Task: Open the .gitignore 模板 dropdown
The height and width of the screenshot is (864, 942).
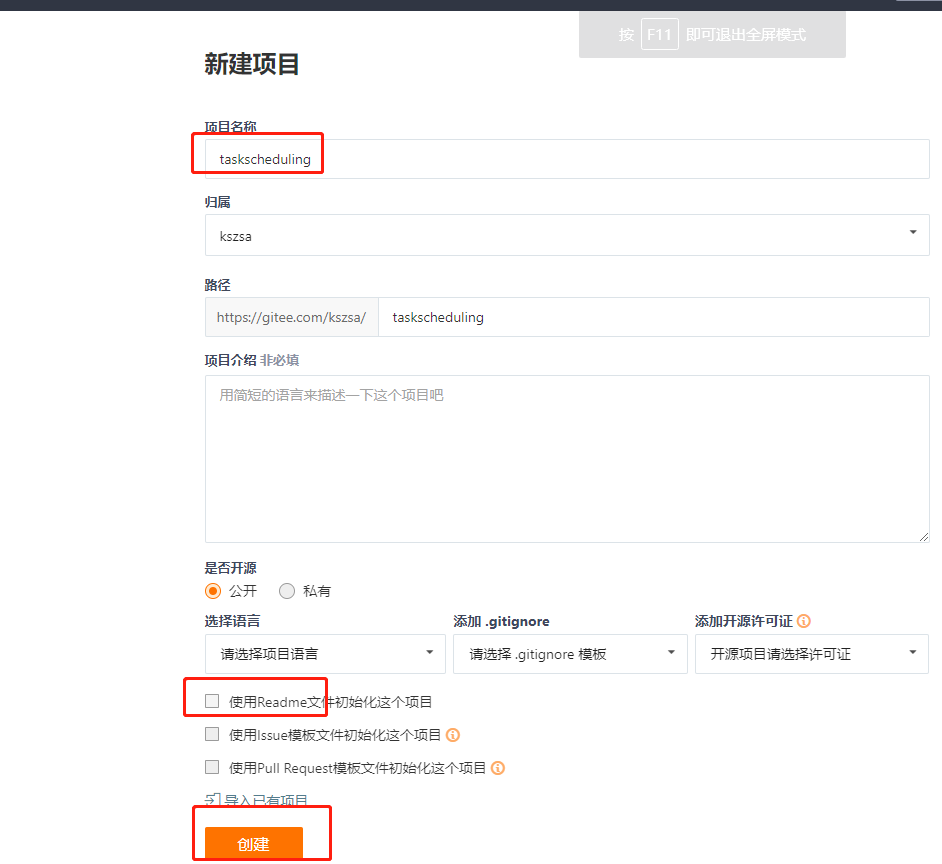Action: 570,654
